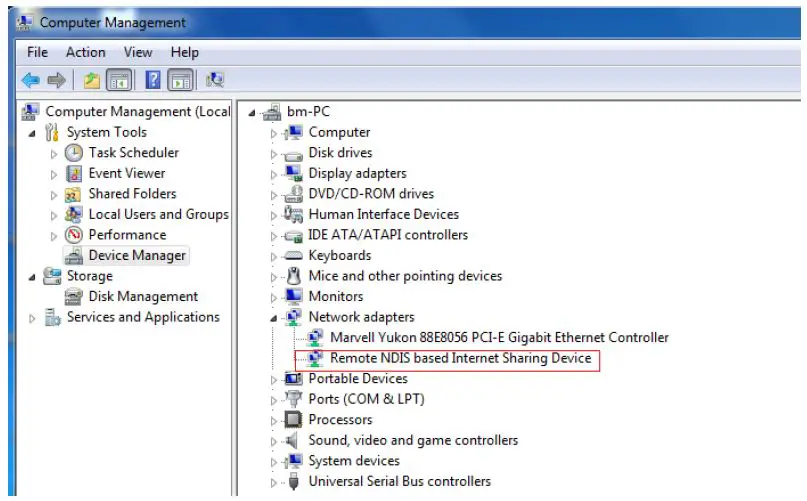
Task: Open the View menu
Action: pyautogui.click(x=138, y=53)
